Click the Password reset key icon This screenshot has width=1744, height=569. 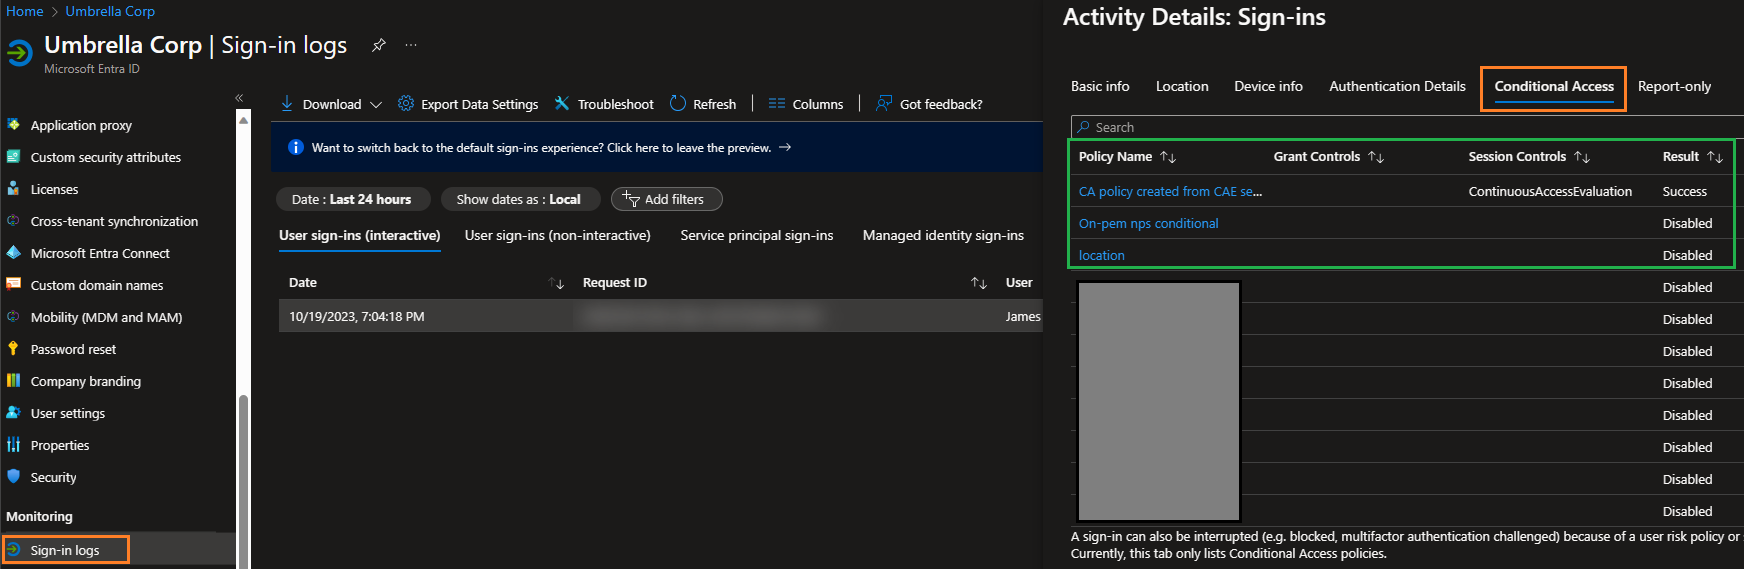coord(14,349)
